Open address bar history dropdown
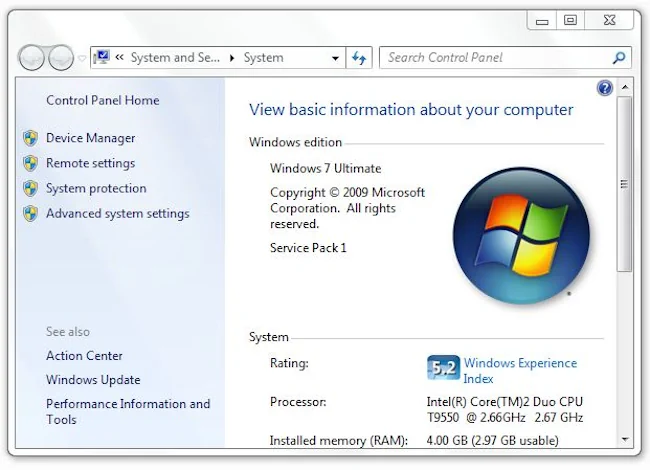The image size is (650, 470). [x=335, y=58]
